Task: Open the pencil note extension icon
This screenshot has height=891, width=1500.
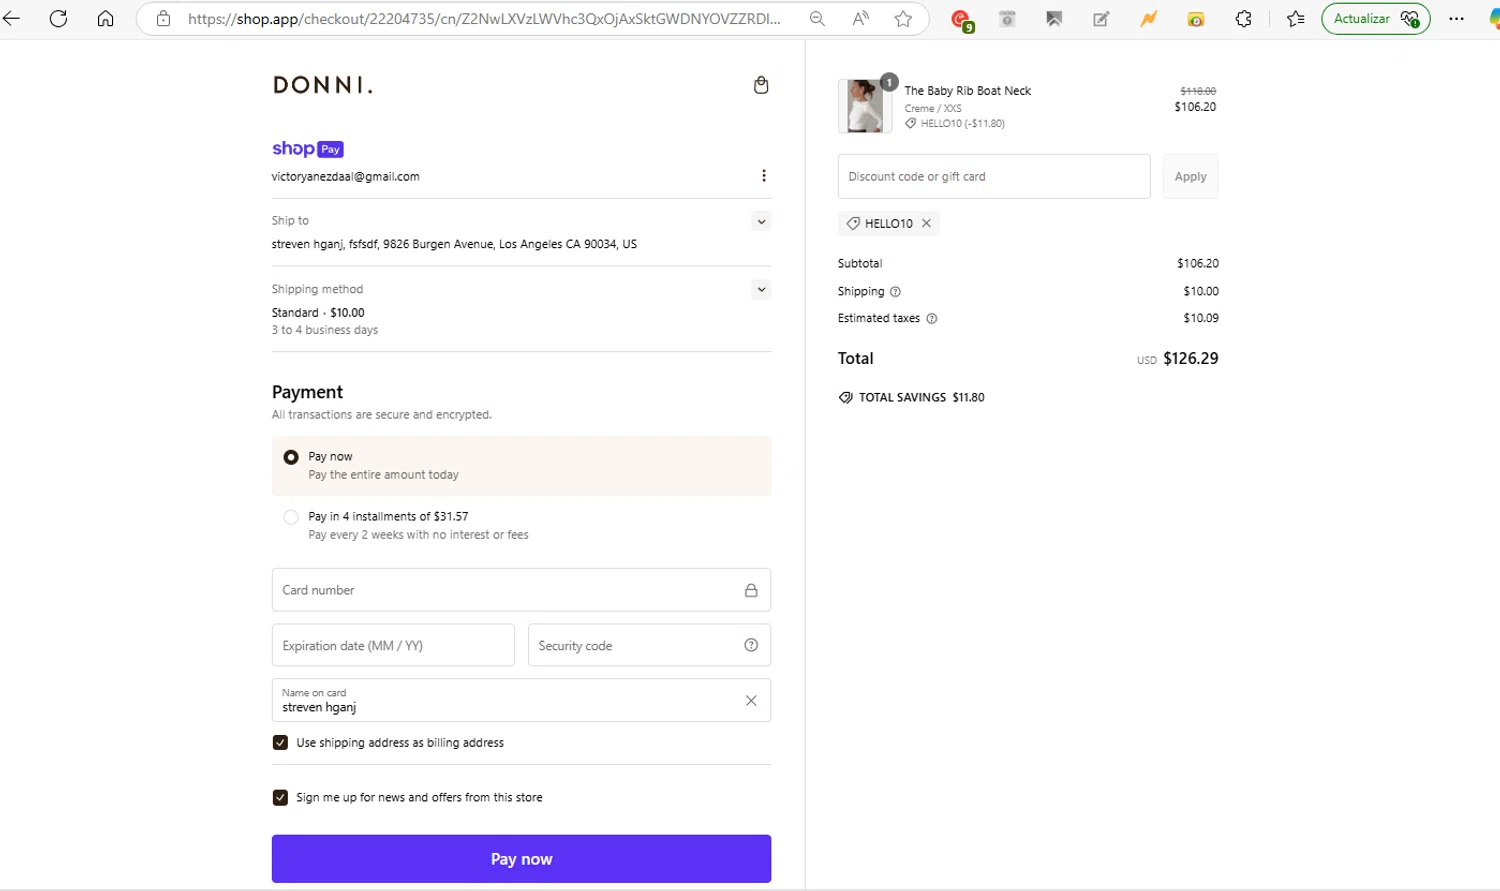Action: coord(1101,19)
